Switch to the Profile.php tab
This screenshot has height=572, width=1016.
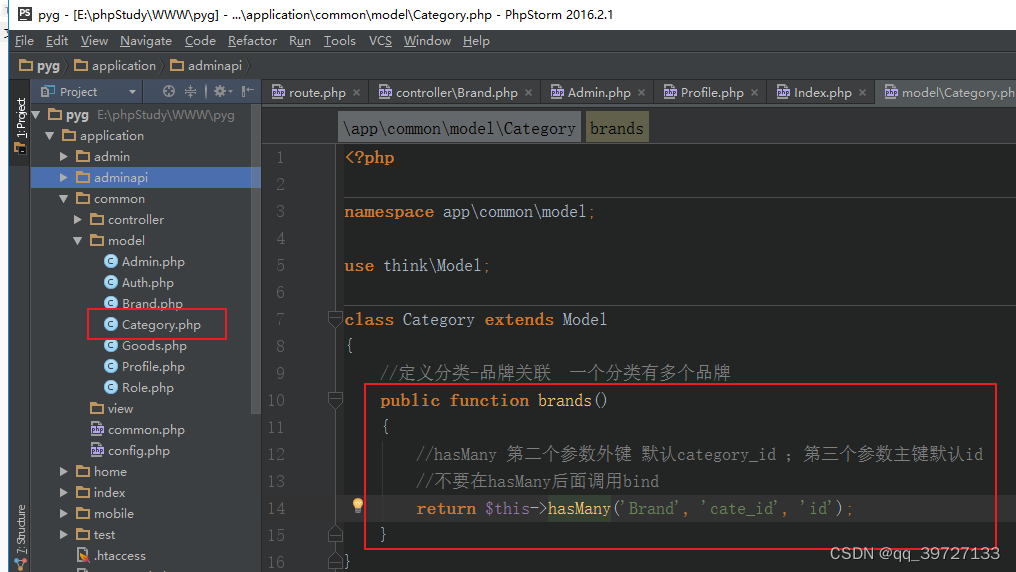pos(711,93)
